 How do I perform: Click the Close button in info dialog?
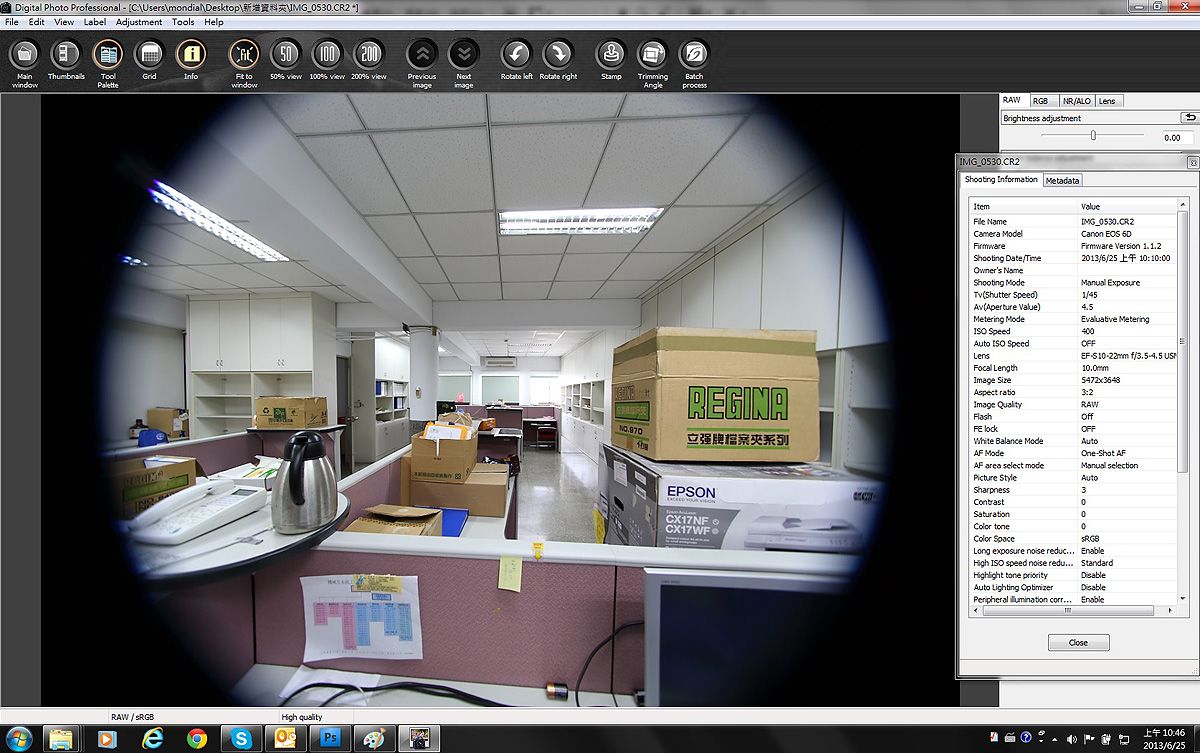point(1078,642)
